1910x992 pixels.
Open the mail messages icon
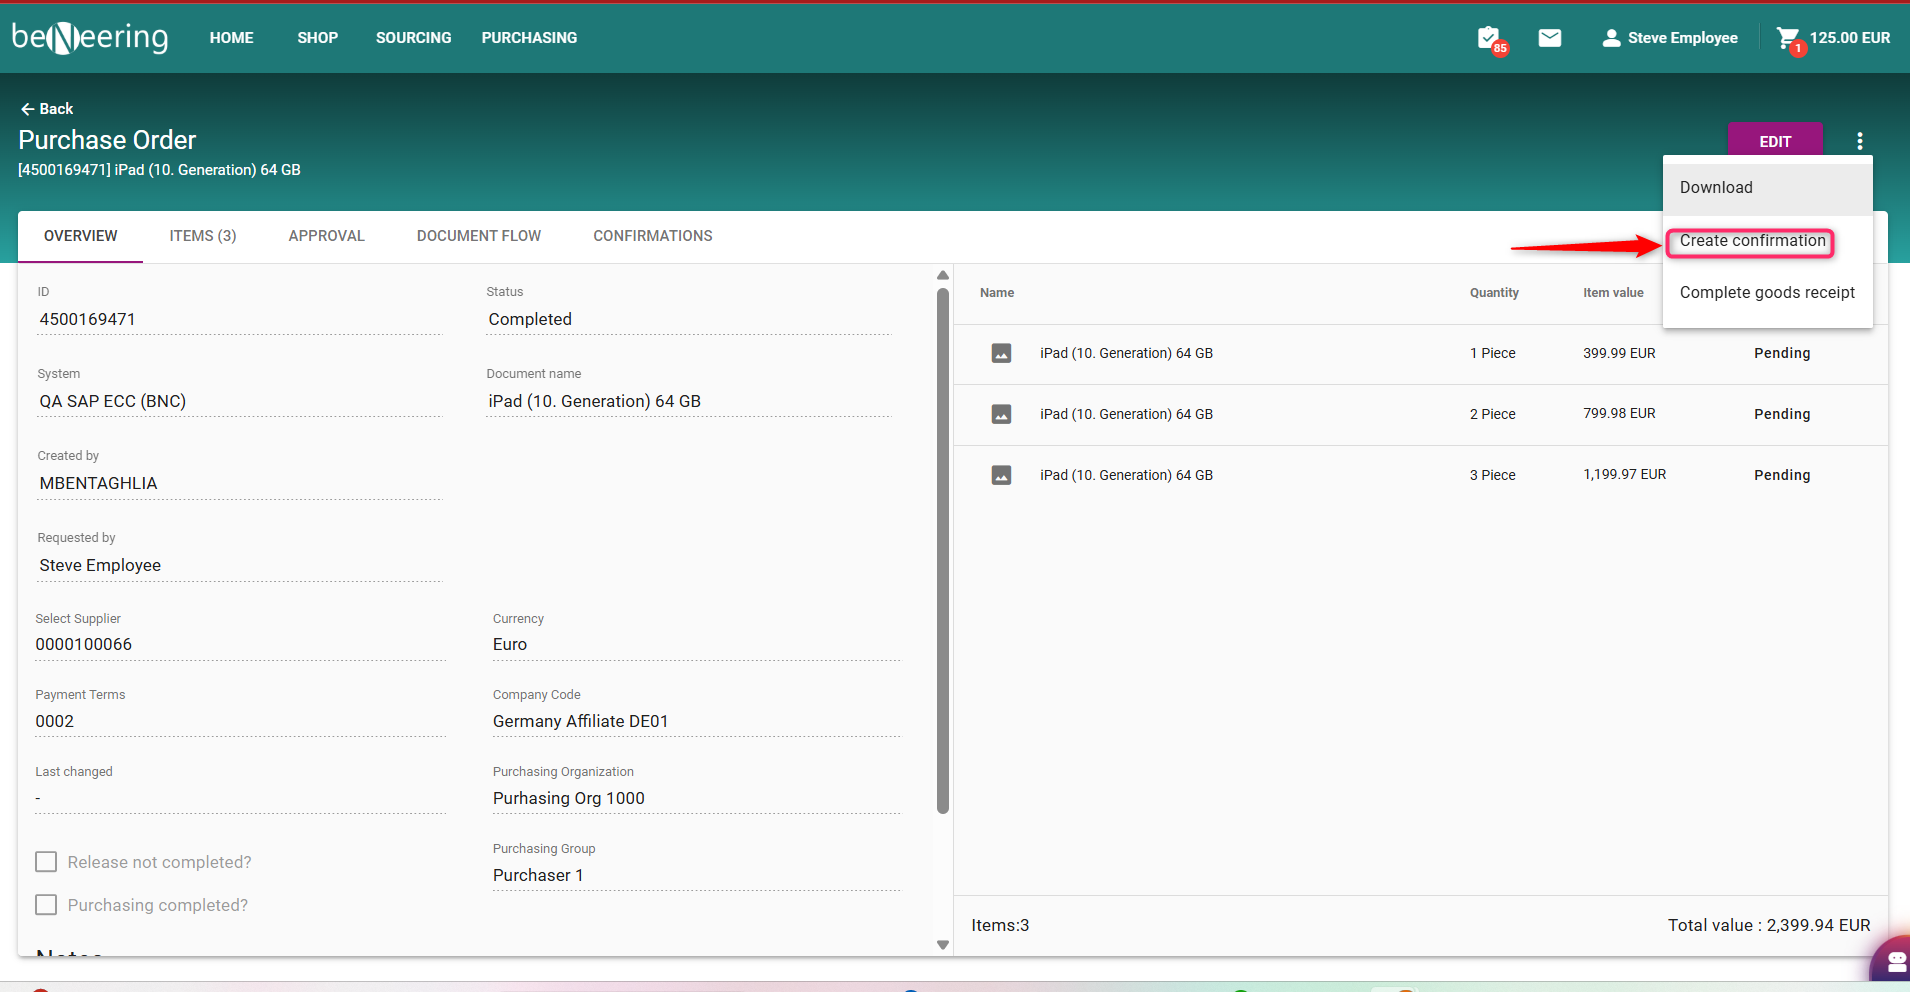[x=1549, y=38]
